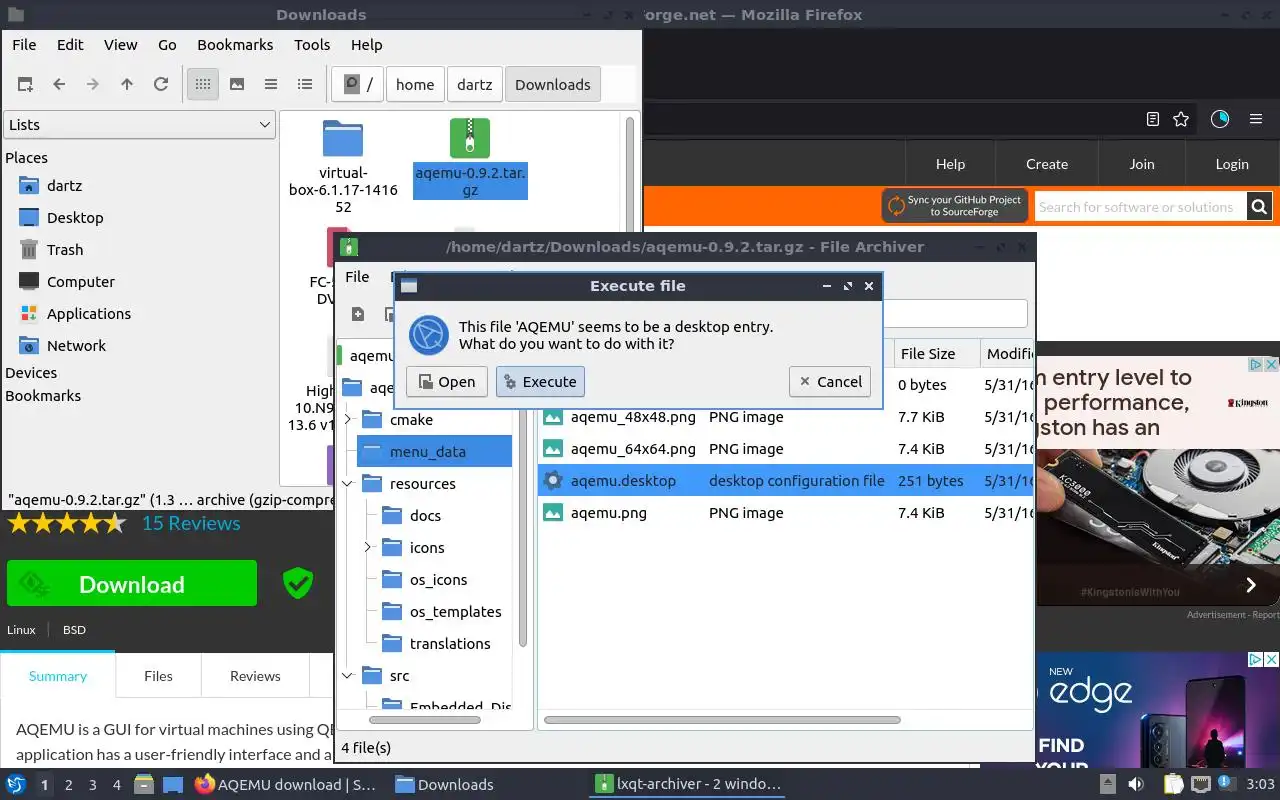Switch file manager to thumbnail view

(x=237, y=84)
